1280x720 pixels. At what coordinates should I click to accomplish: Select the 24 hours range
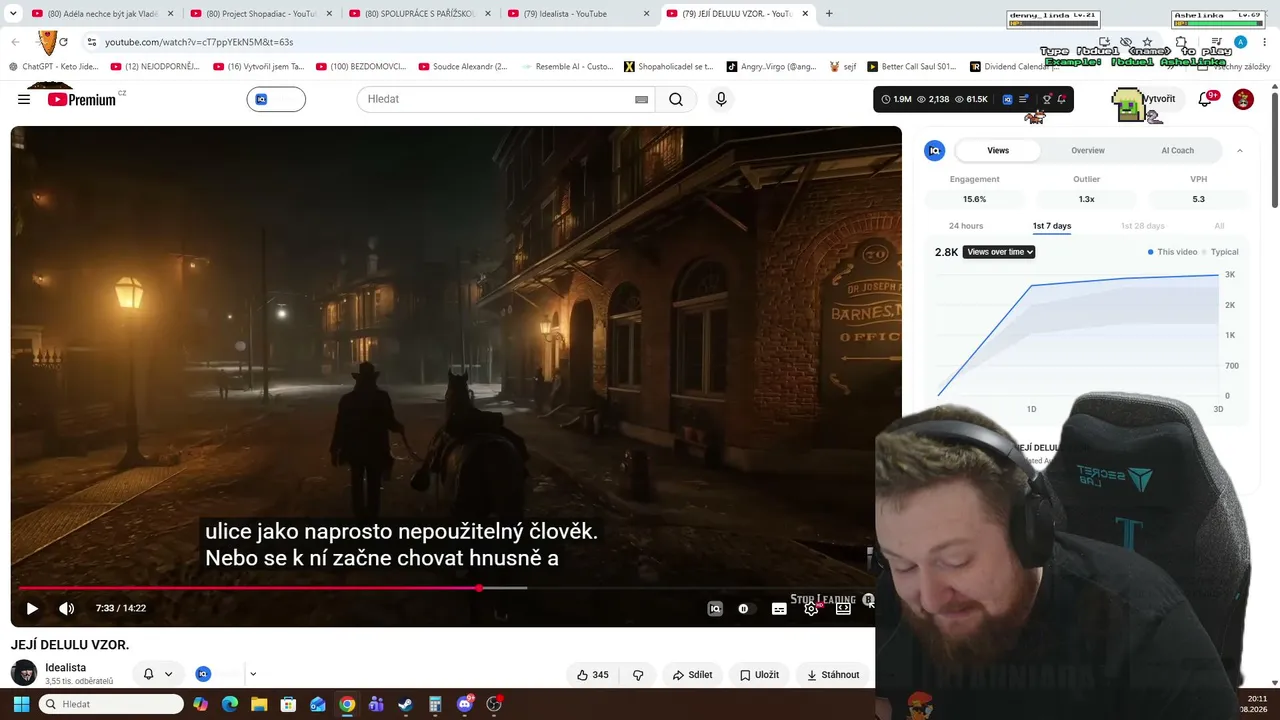click(966, 226)
